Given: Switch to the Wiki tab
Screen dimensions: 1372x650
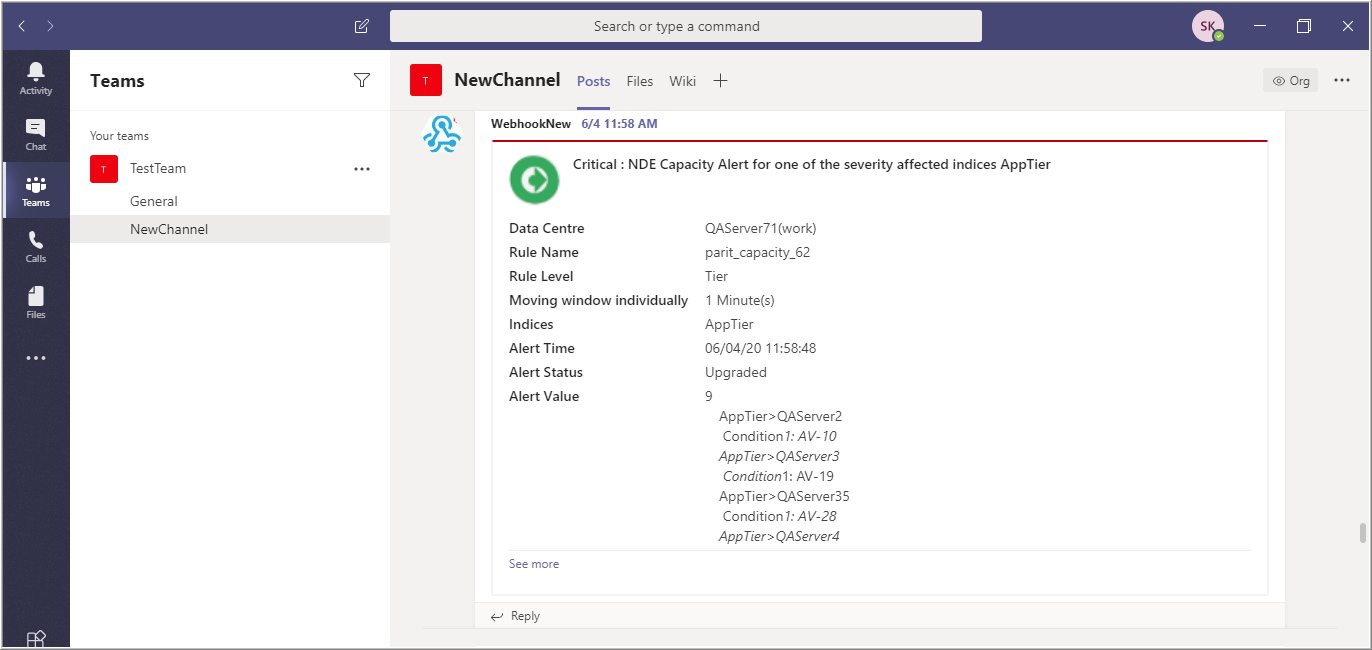Looking at the screenshot, I should pos(683,81).
